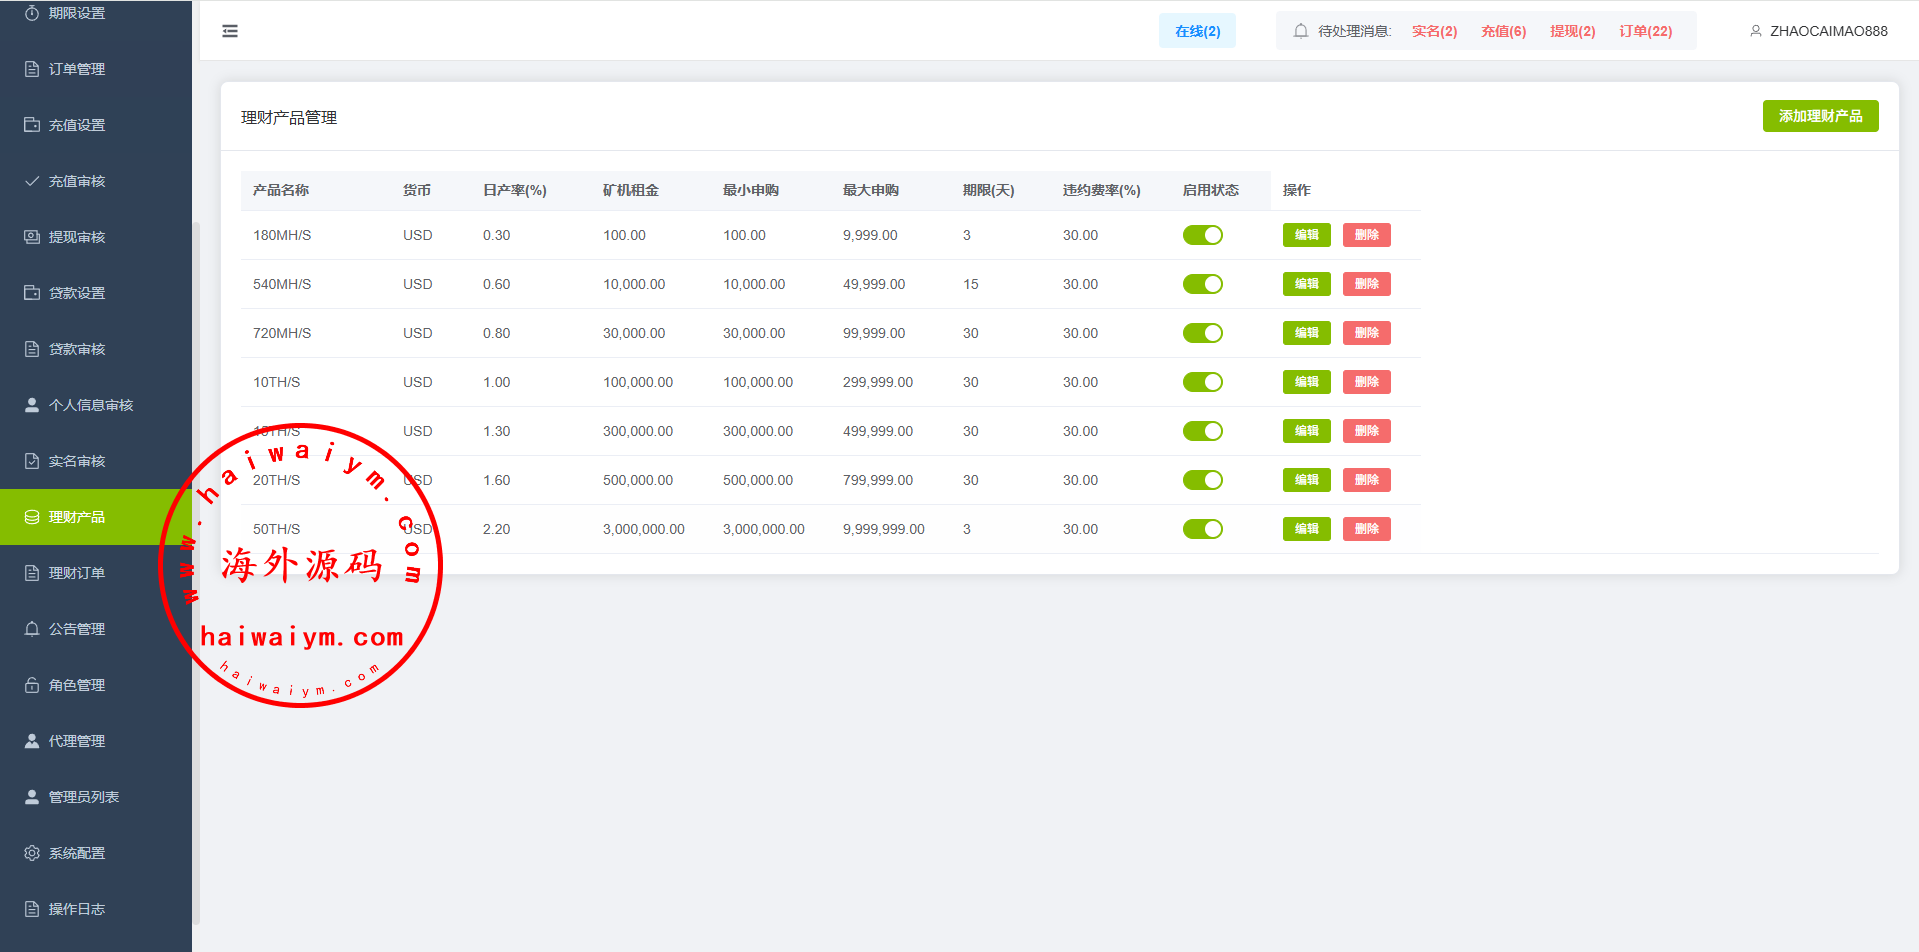Viewport: 1919px width, 952px height.
Task: Open the 订单管理 sidebar menu
Action: pyautogui.click(x=77, y=69)
